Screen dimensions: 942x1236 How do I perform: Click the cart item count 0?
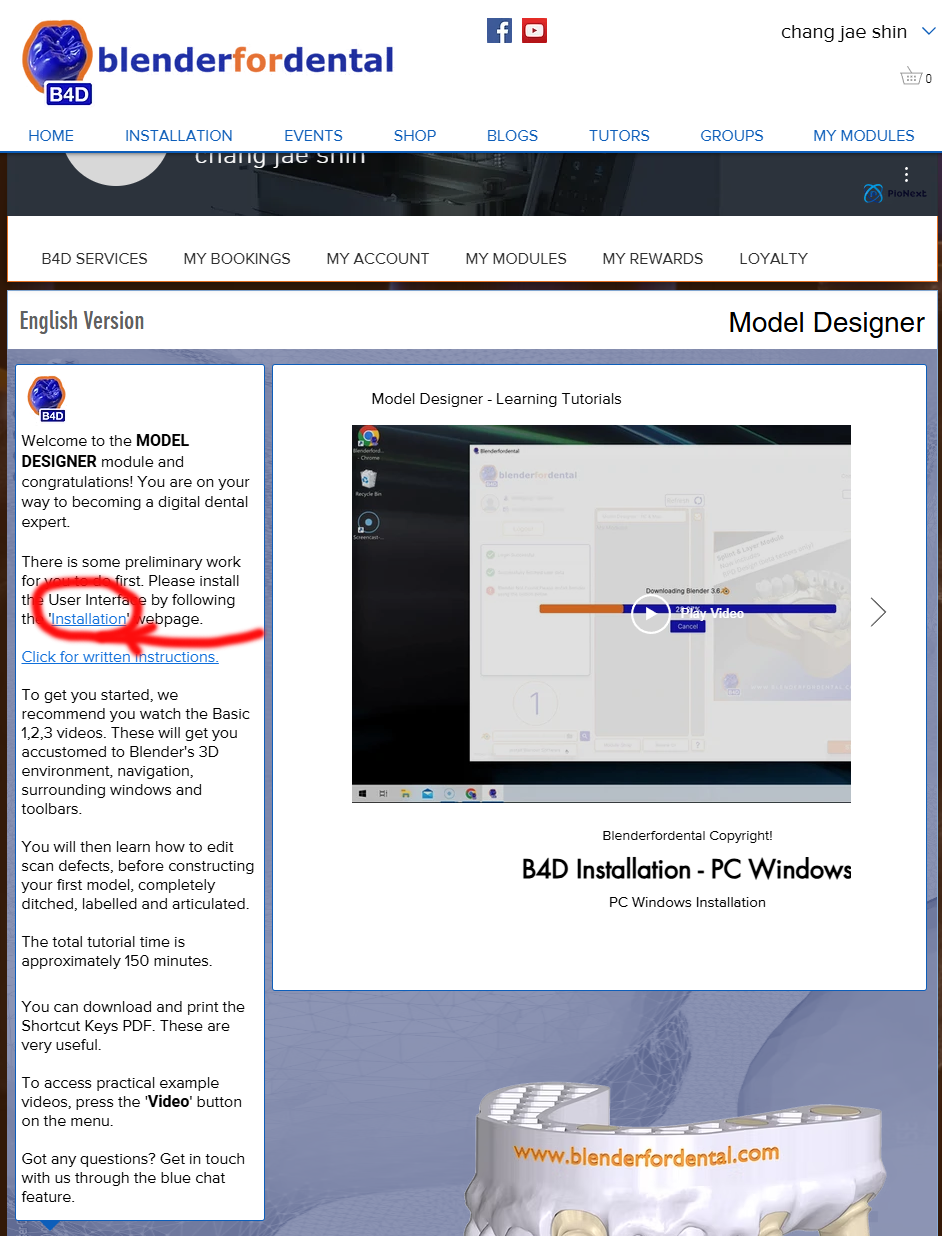(x=928, y=78)
